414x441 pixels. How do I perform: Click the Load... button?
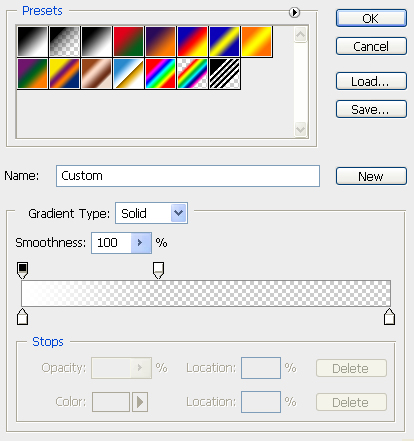371,81
